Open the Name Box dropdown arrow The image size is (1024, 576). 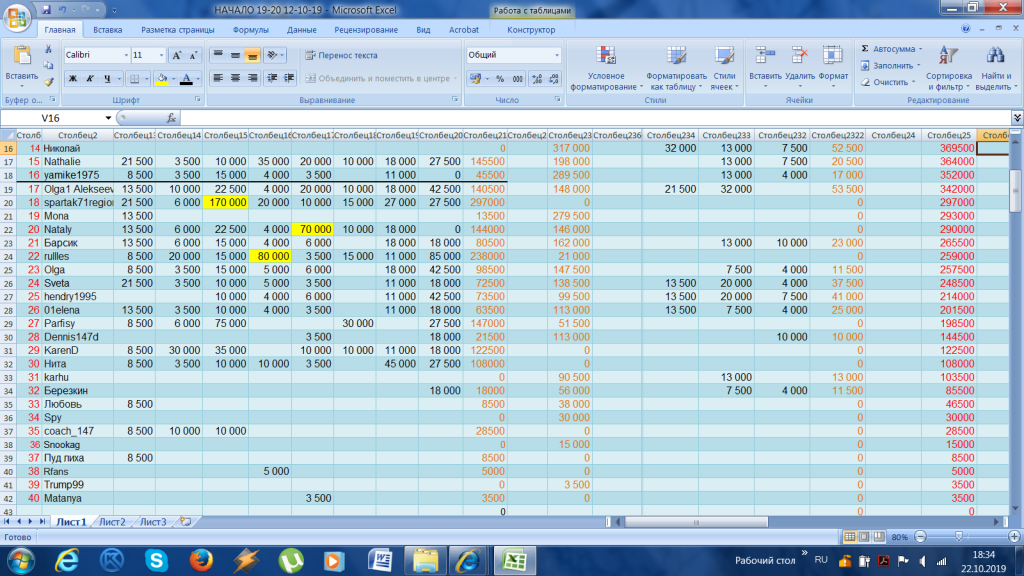(x=99, y=117)
